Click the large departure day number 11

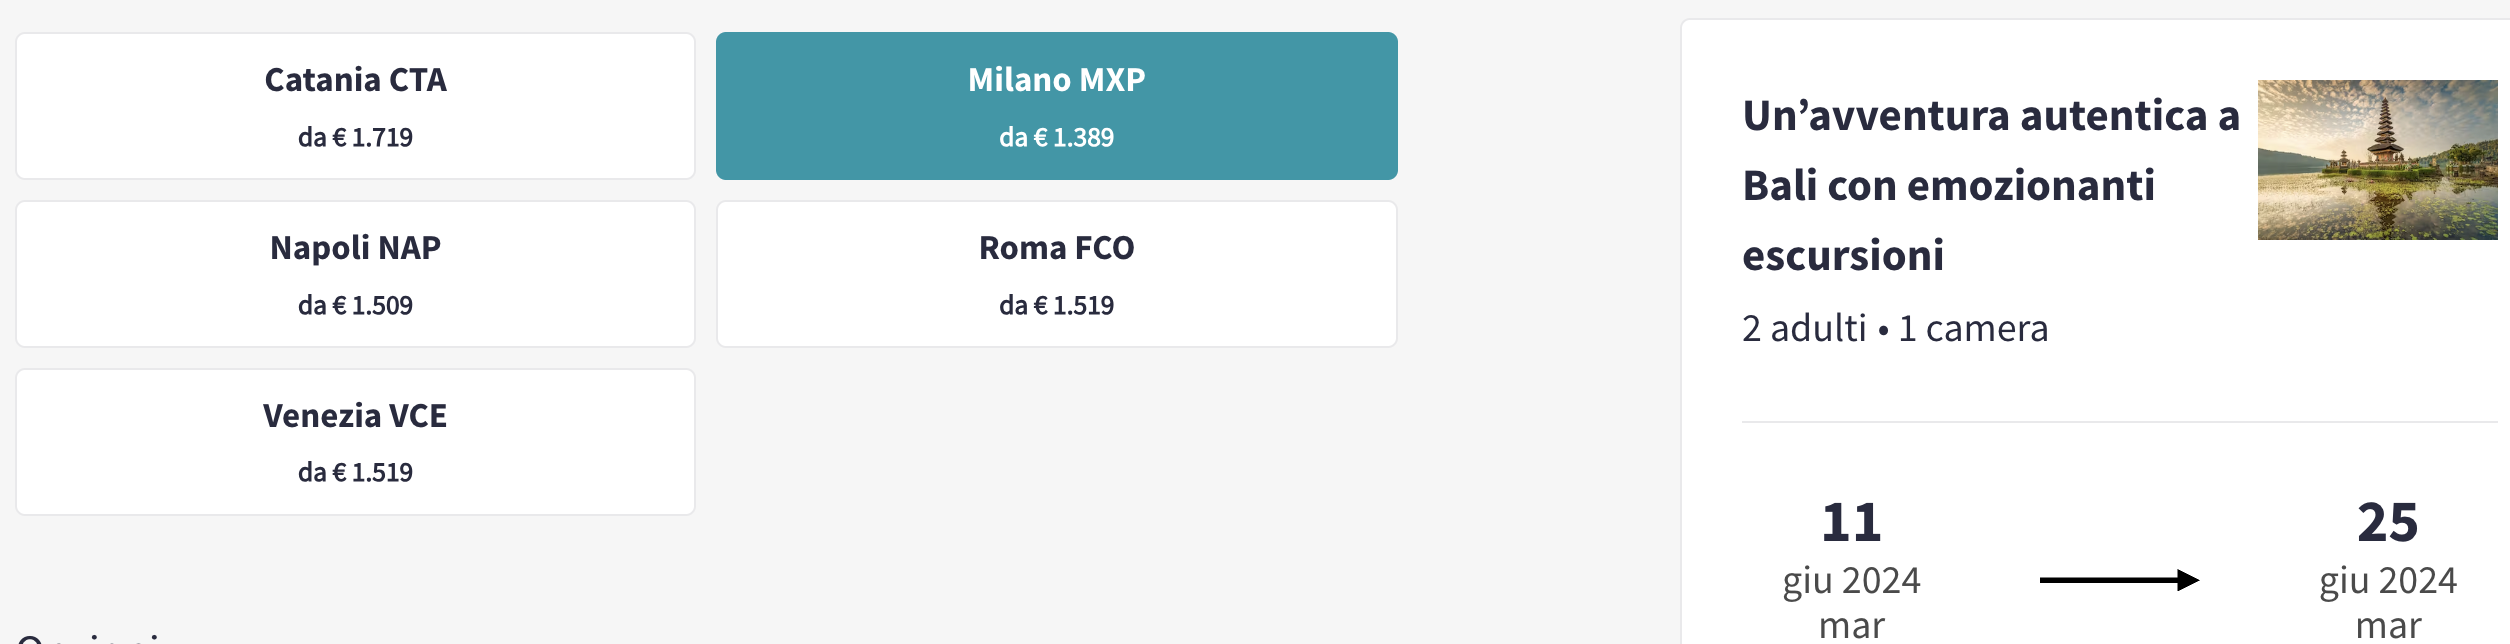(1851, 523)
